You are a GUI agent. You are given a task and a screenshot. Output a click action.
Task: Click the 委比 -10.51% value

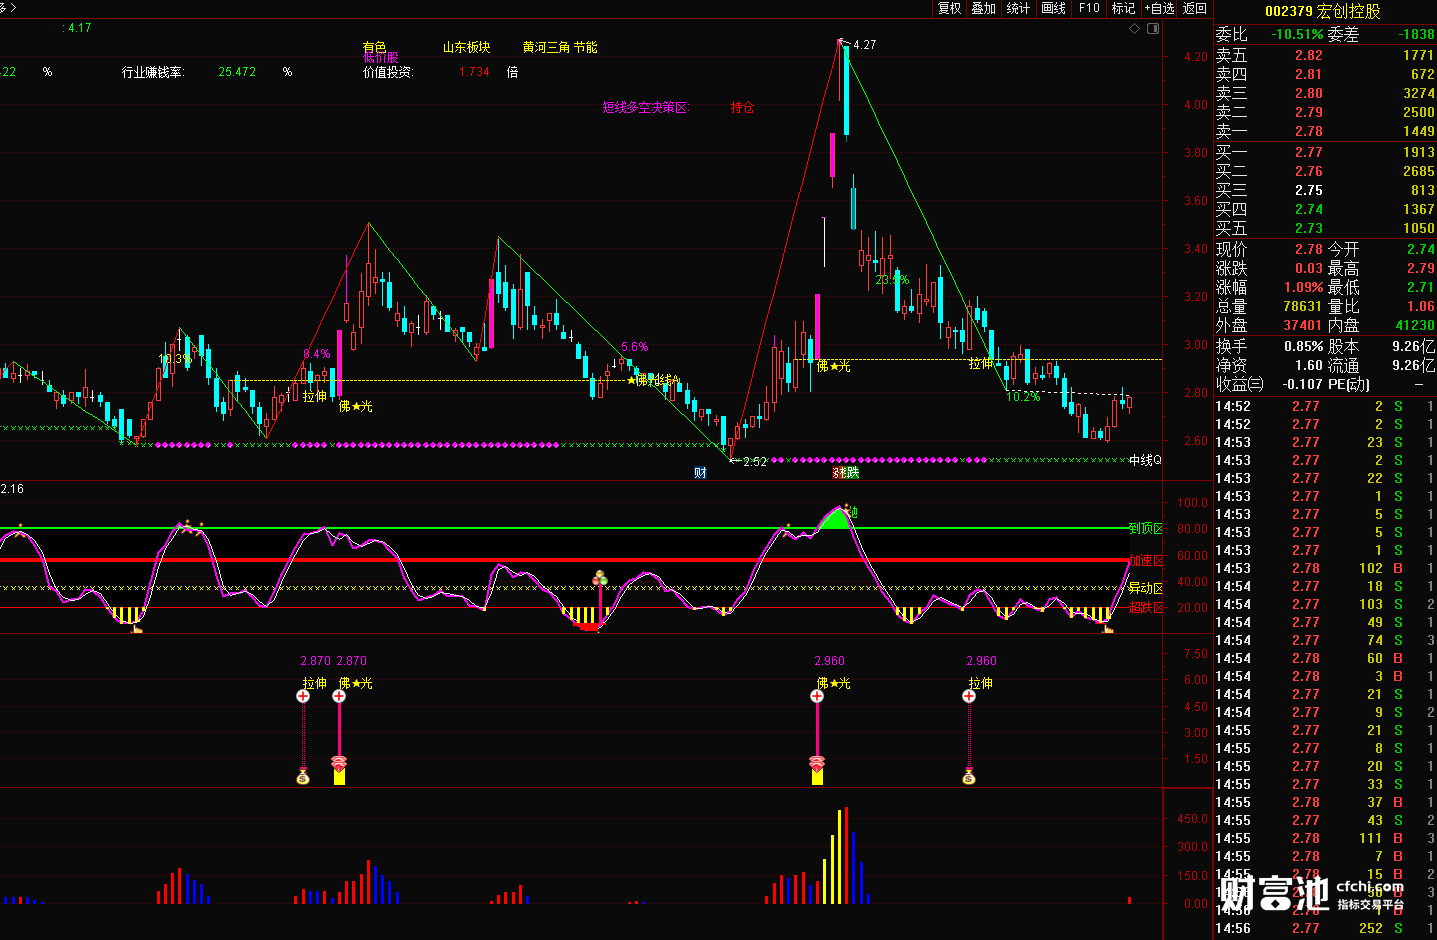(1297, 34)
